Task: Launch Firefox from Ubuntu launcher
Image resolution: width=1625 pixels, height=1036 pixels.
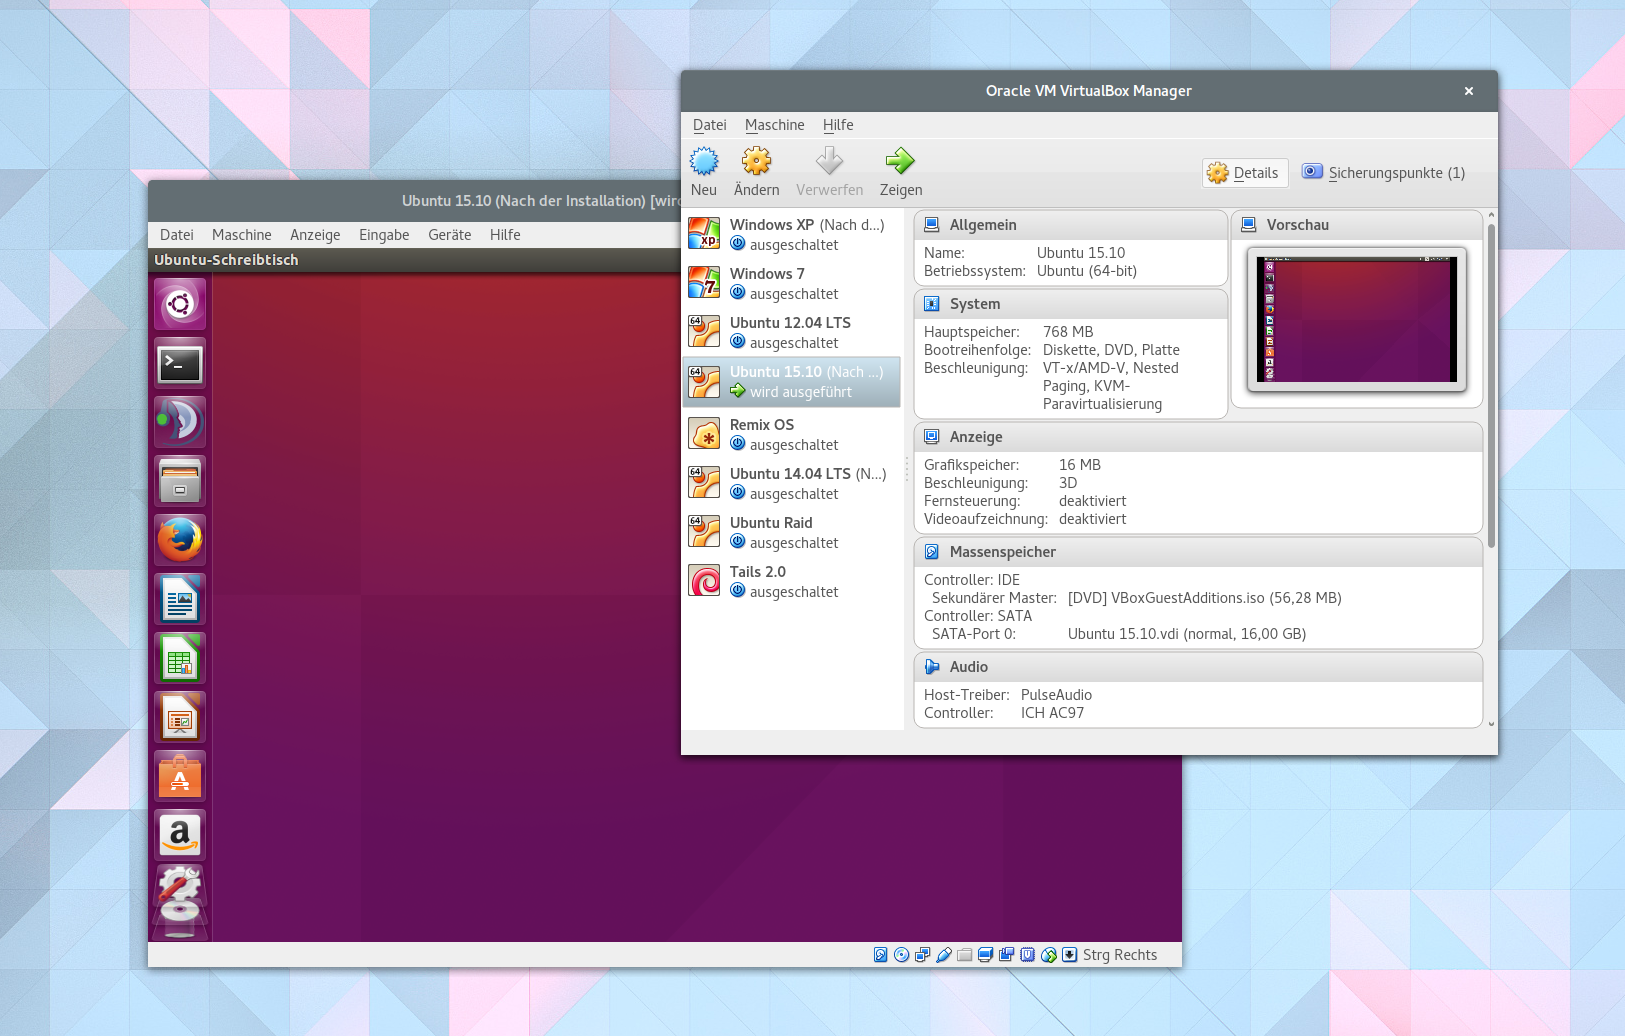Action: tap(180, 540)
